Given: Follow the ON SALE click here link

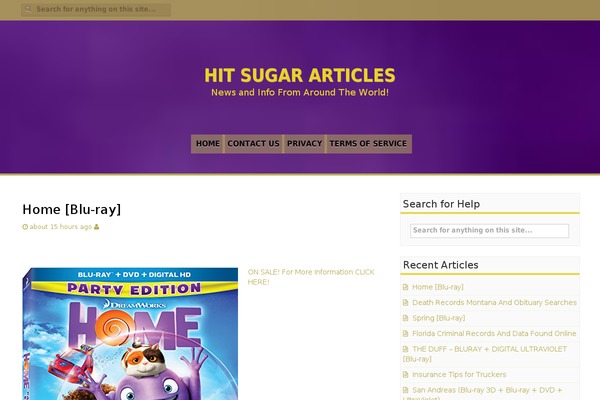Looking at the screenshot, I should (x=311, y=277).
